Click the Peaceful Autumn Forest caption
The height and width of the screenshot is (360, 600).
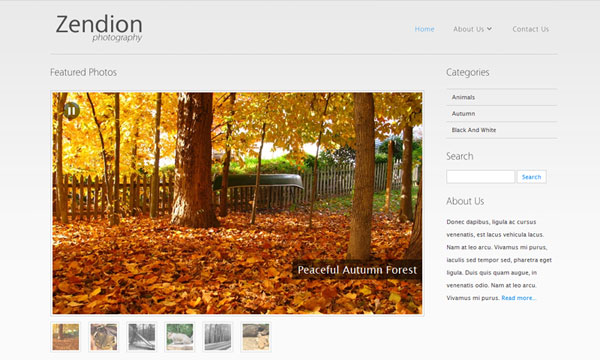(357, 270)
